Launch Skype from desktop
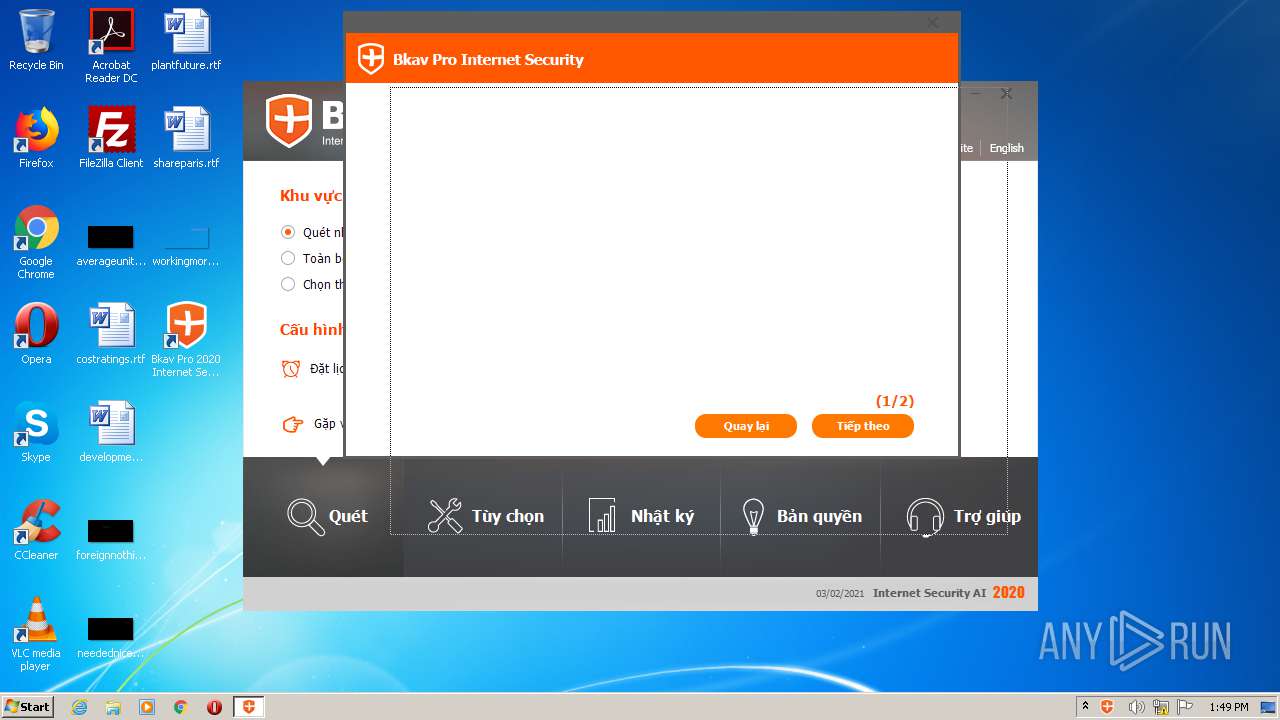The height and width of the screenshot is (720, 1280). tap(36, 432)
